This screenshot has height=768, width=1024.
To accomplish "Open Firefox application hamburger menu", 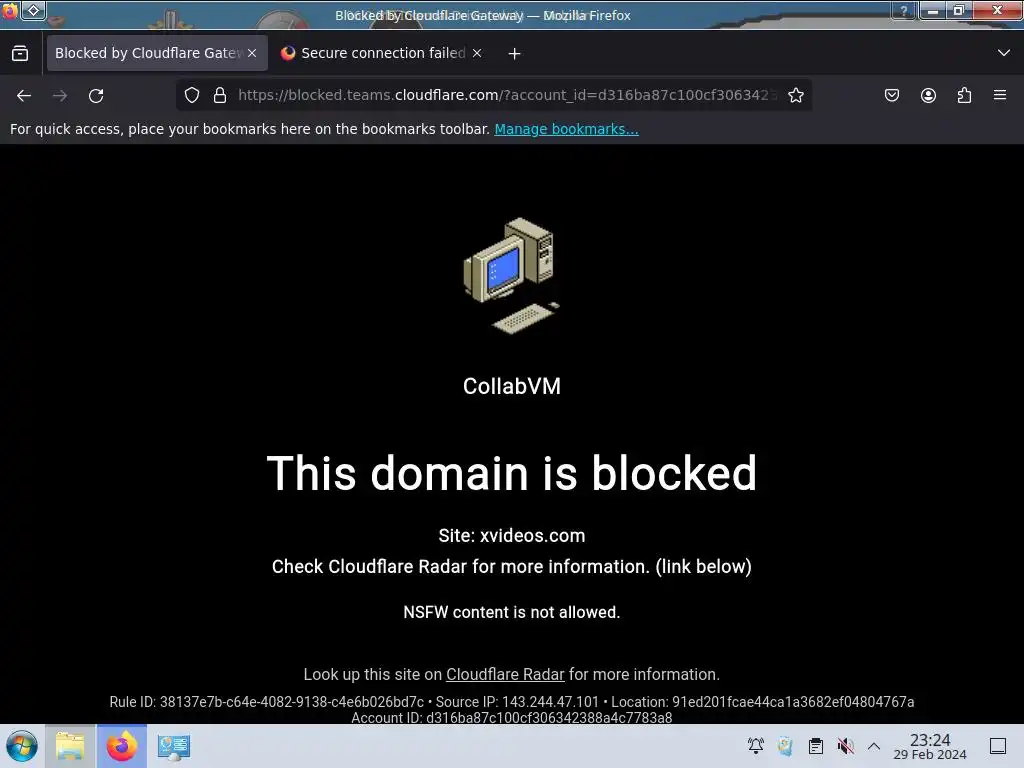I will click(1000, 95).
